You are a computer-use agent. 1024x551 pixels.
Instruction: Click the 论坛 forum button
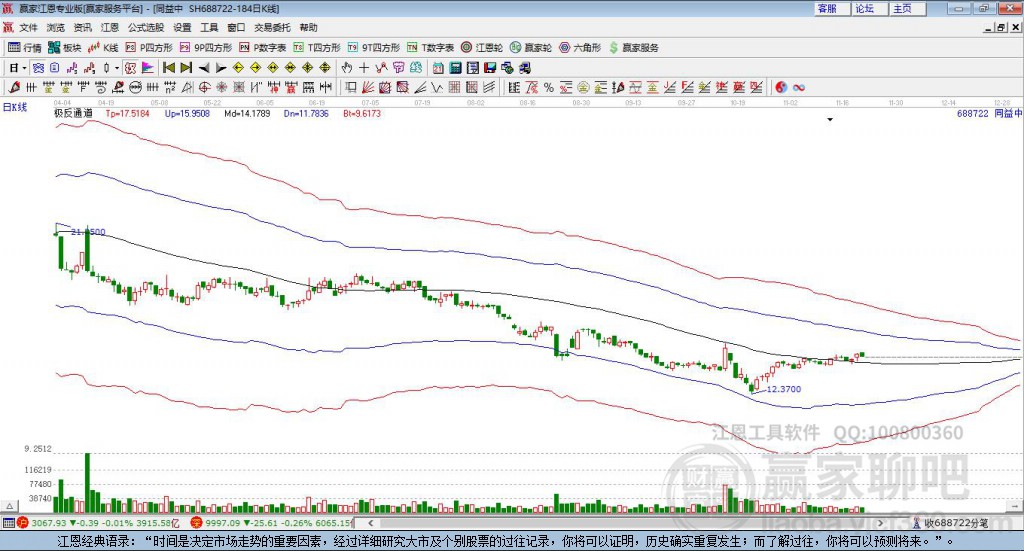(870, 8)
